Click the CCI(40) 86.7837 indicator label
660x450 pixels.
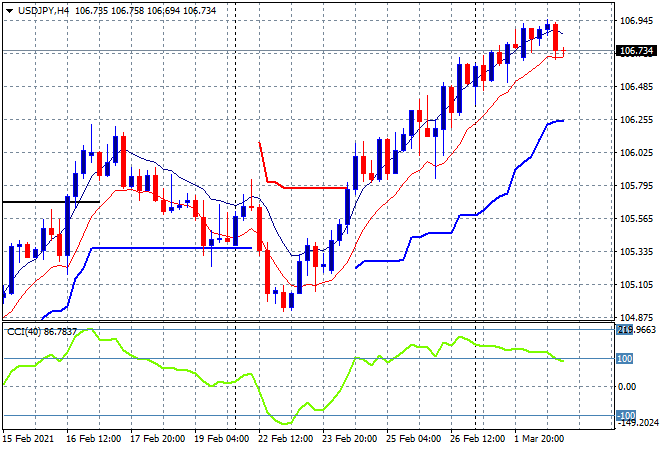click(x=42, y=332)
